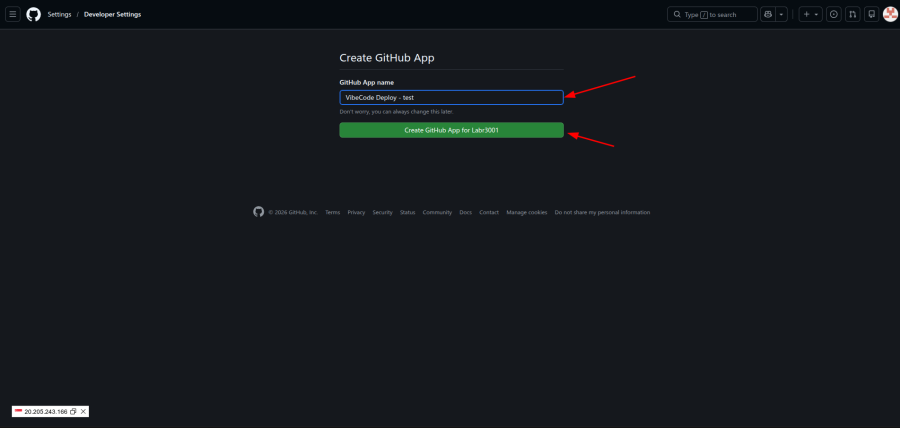Open the hamburger navigation menu
The height and width of the screenshot is (428, 900).
[13, 14]
